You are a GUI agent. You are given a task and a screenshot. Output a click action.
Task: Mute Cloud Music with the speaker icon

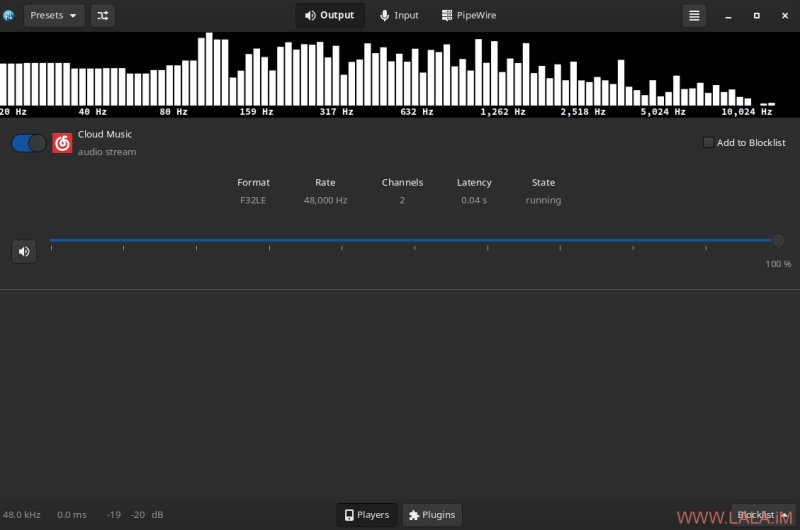[x=24, y=251]
